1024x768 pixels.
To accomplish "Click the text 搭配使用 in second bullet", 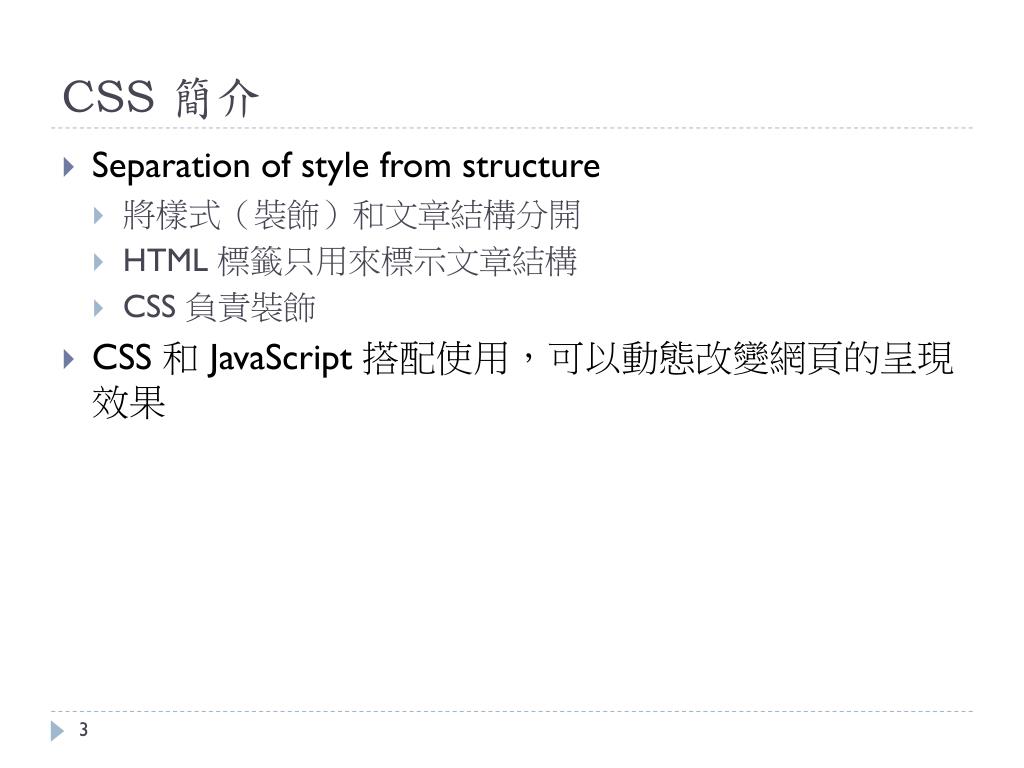I will (436, 358).
